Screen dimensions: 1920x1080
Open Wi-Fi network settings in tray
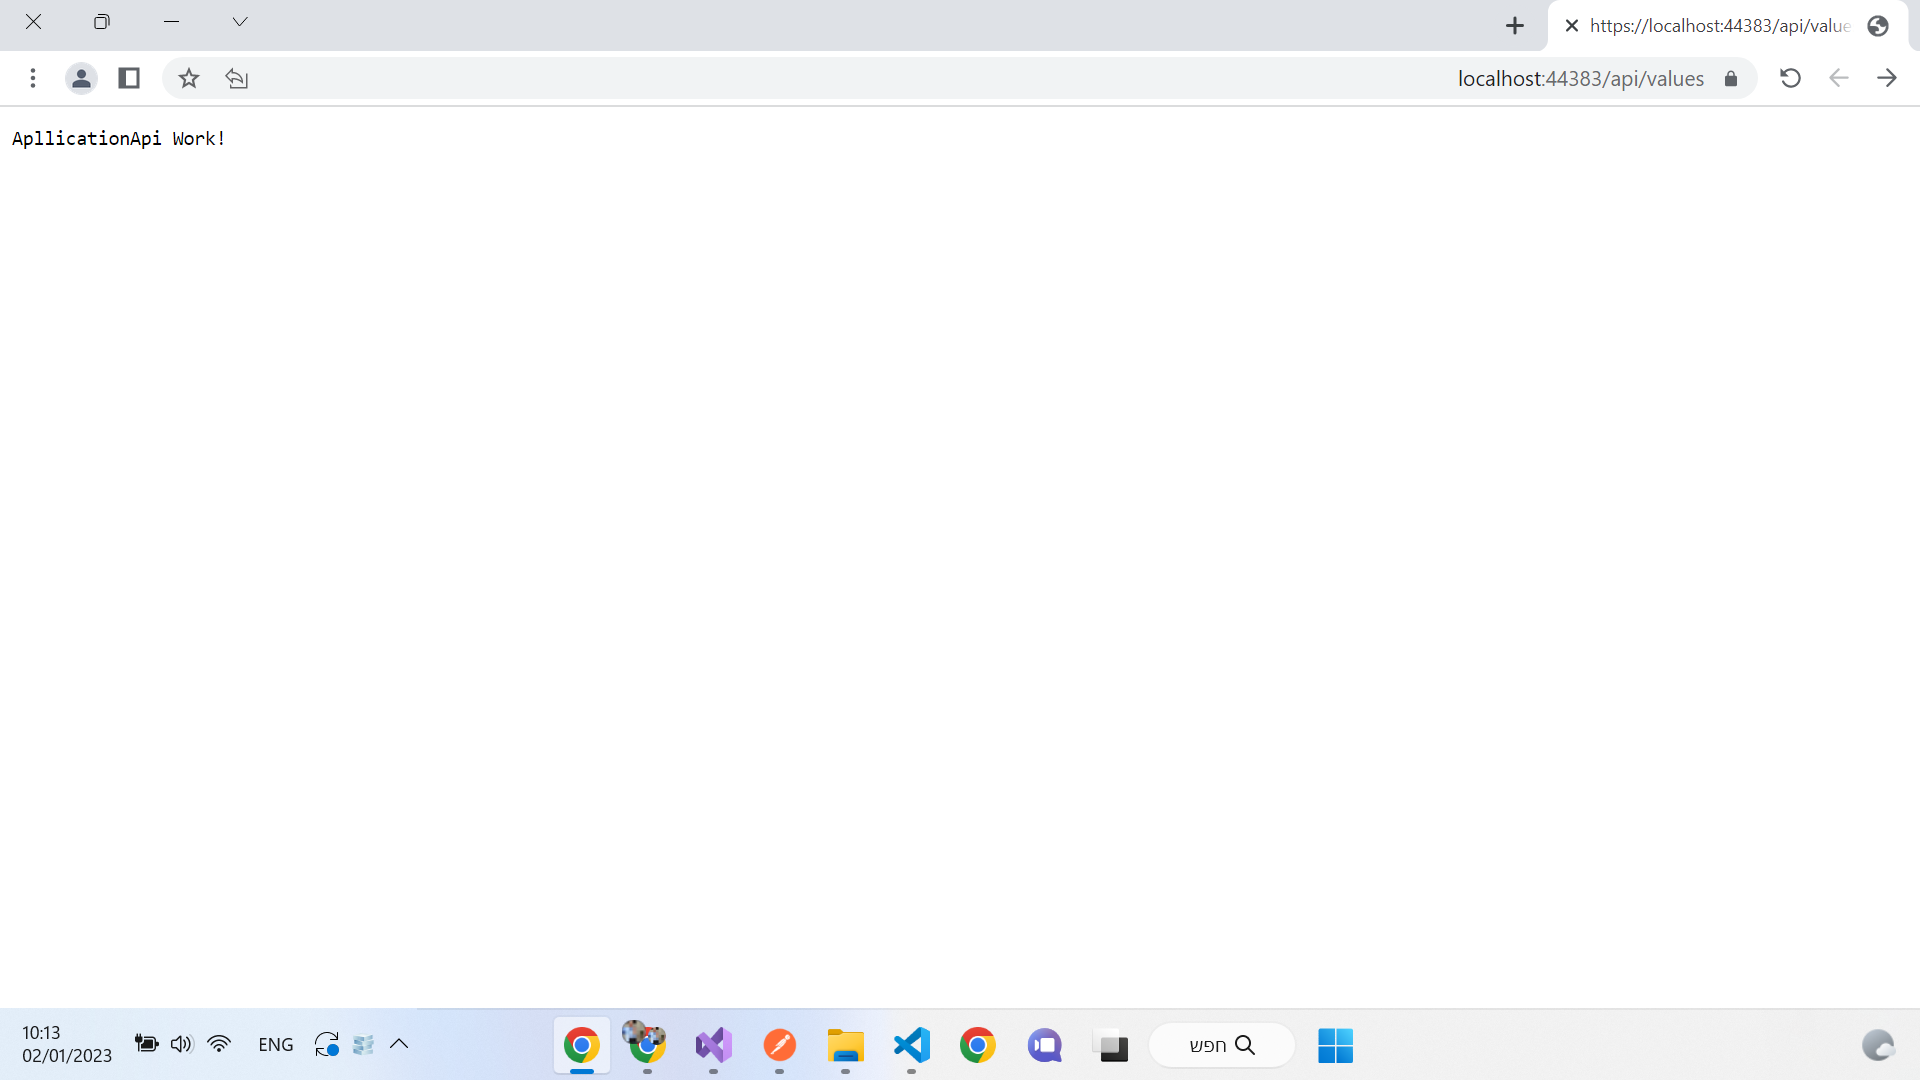point(219,1044)
